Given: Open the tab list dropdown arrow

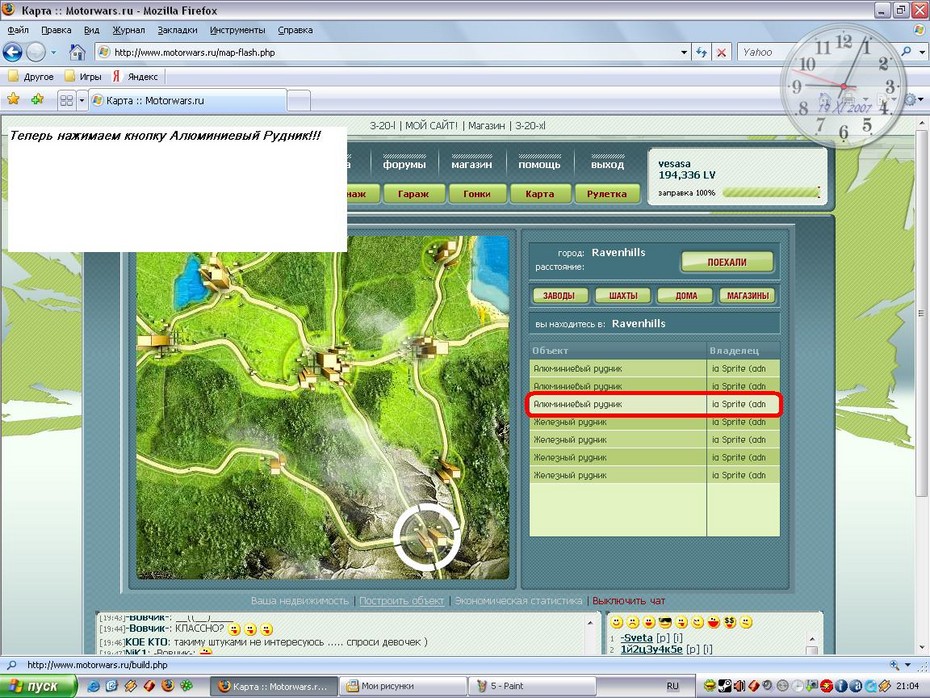Looking at the screenshot, I should click(82, 100).
